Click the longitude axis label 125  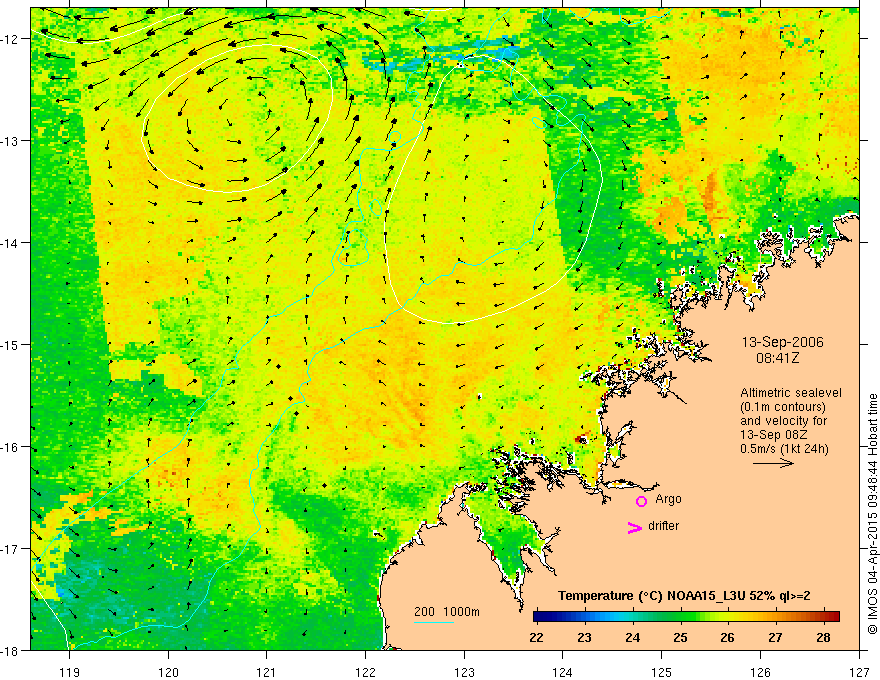pos(662,672)
